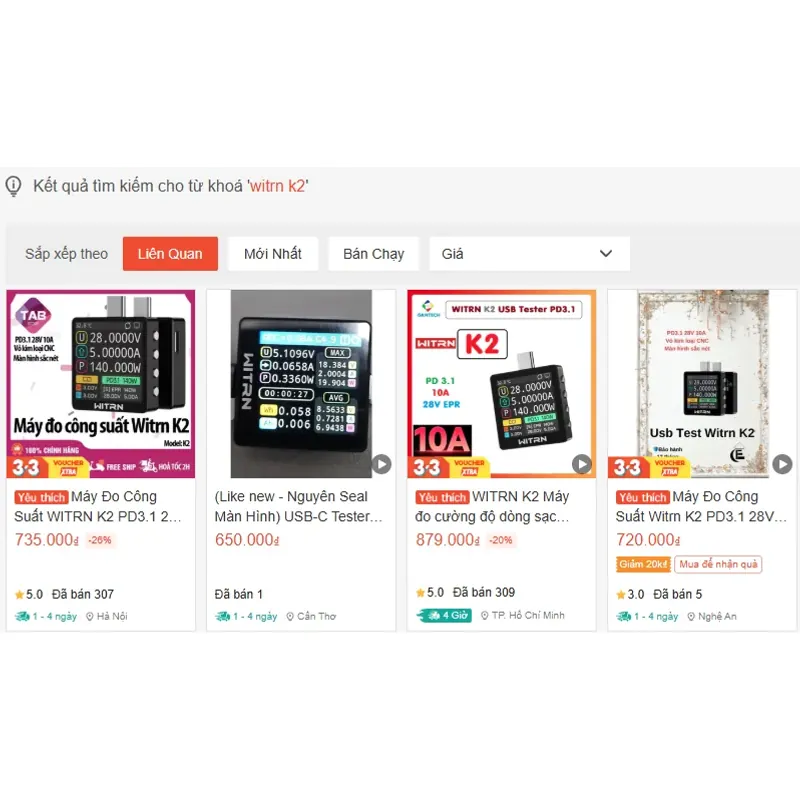Open the Máy Đo Công Suất WITRN K2 735.000đ title
Image resolution: width=800 pixels, height=800 pixels.
98,507
